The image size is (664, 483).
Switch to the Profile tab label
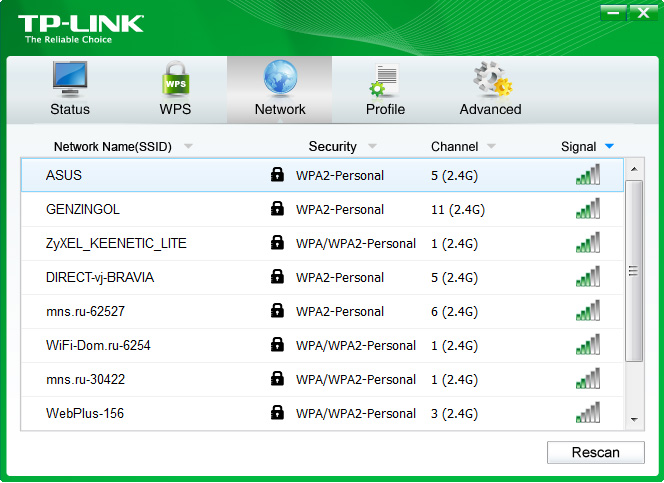[x=385, y=109]
